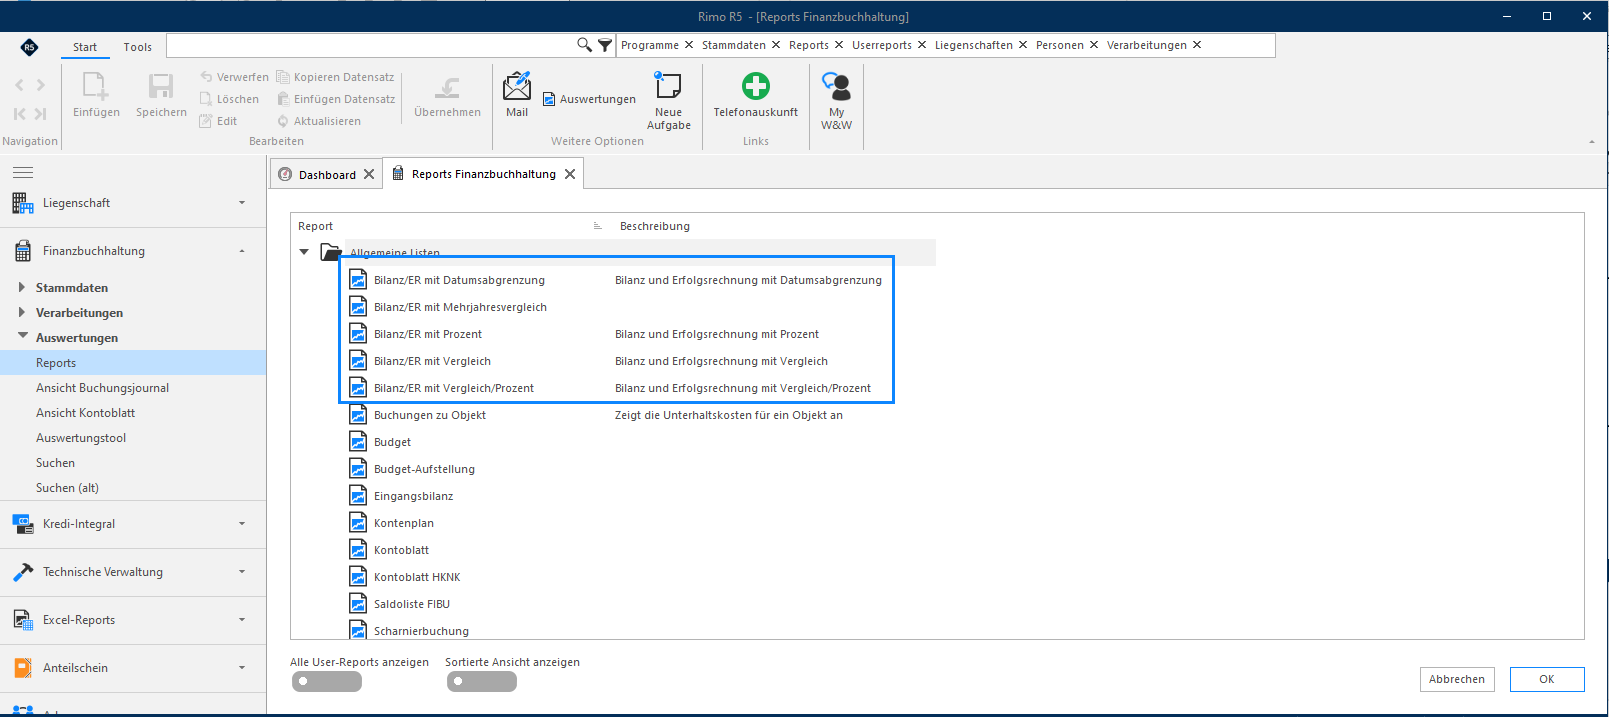Click the Einfügen document icon
Image resolution: width=1609 pixels, height=717 pixels.
point(95,86)
